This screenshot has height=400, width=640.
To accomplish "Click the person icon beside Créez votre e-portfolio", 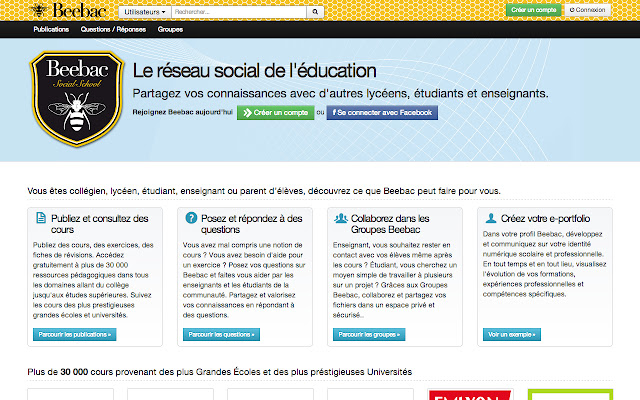I will (x=491, y=218).
